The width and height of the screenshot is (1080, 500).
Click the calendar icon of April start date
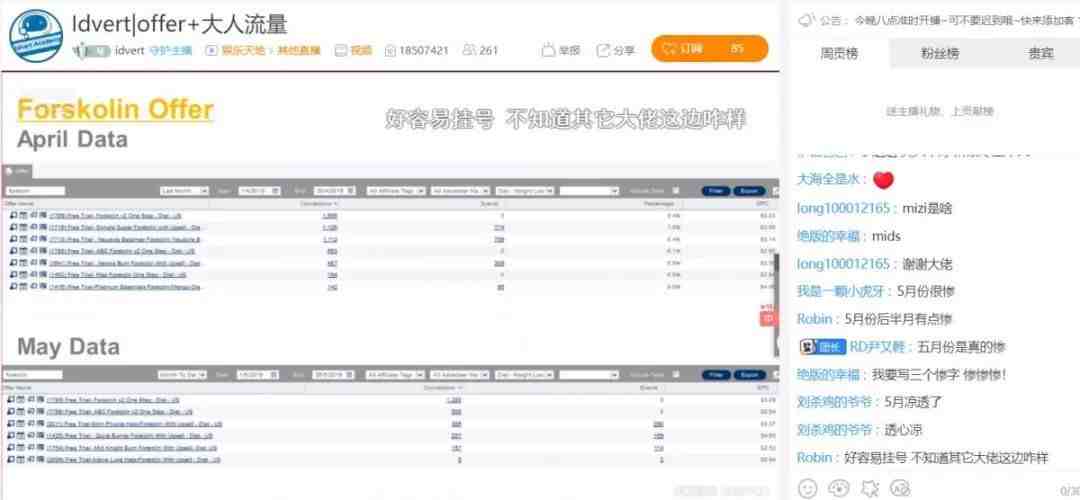(x=276, y=190)
